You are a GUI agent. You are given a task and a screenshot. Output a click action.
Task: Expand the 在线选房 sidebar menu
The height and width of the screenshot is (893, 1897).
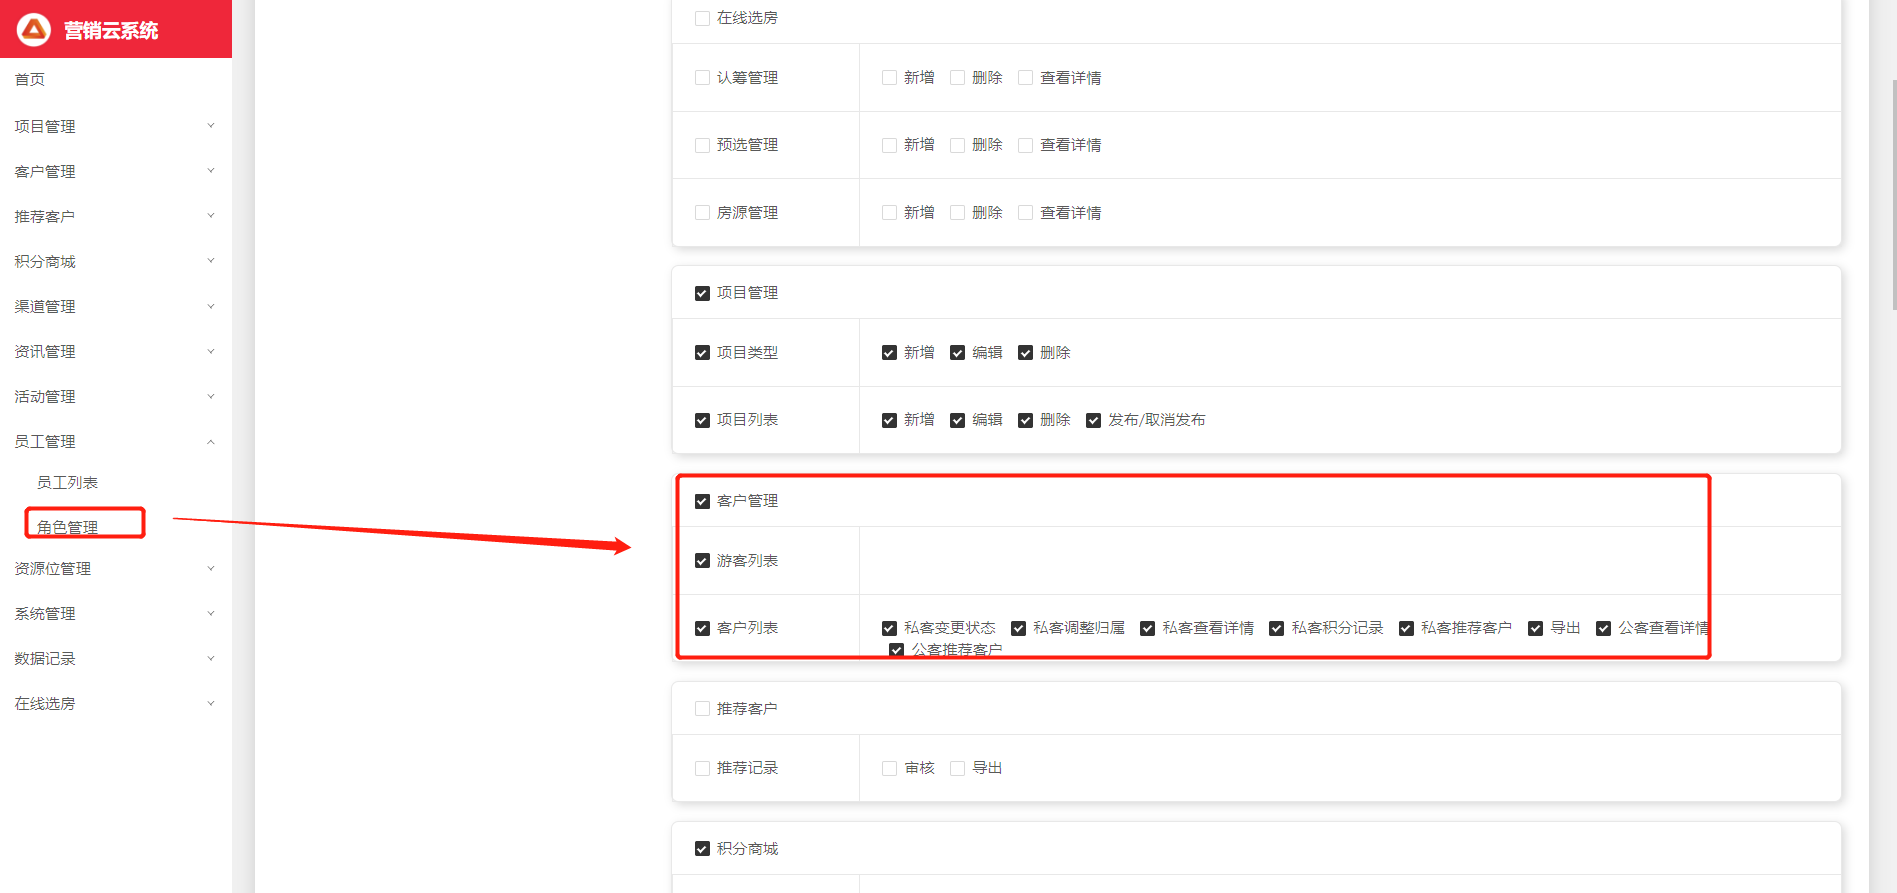(x=116, y=703)
